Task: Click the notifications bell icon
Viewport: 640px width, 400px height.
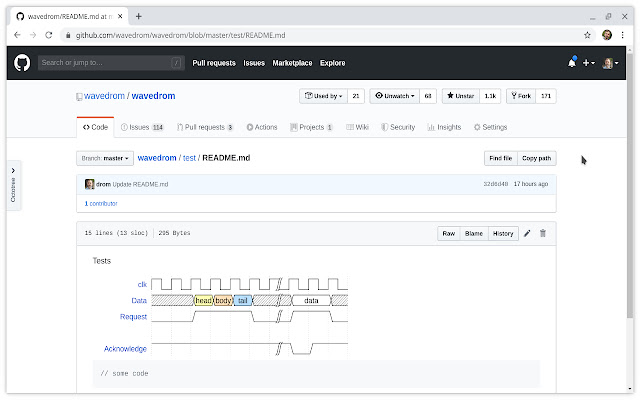Action: (572, 62)
